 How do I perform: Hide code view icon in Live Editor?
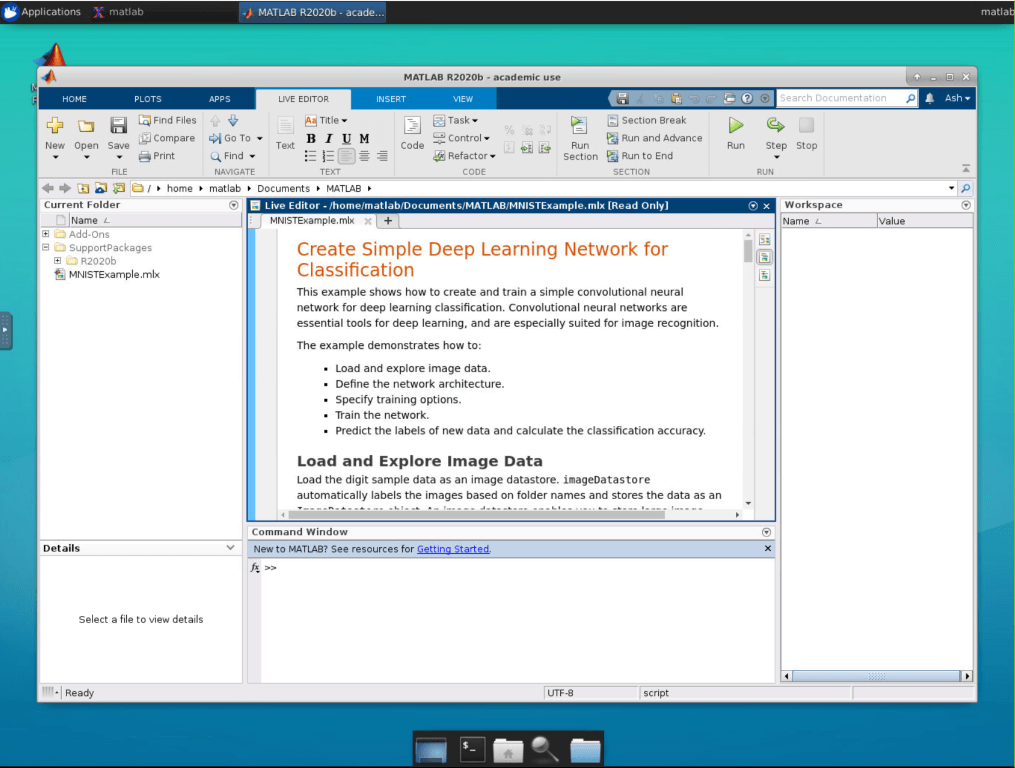pyautogui.click(x=764, y=275)
